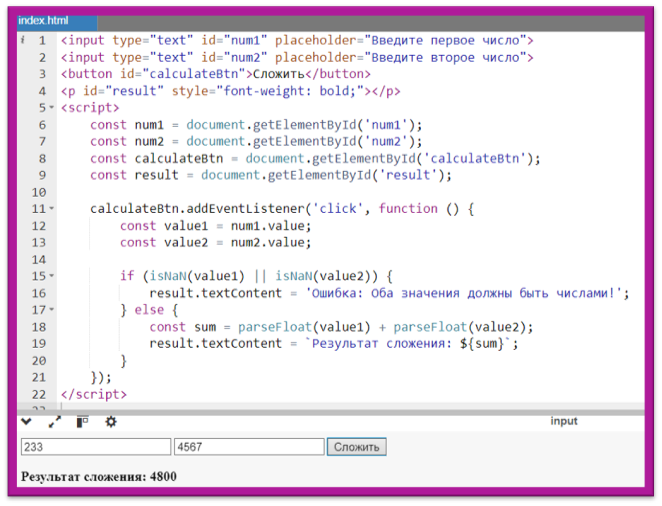Expand preview with the diagonal arrows icon
This screenshot has width=662, height=506.
tap(54, 422)
